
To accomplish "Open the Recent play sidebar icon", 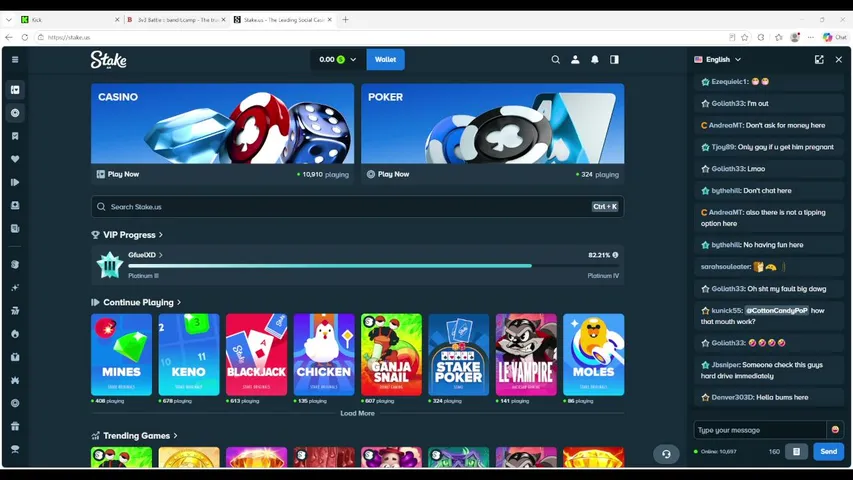I will coord(15,182).
